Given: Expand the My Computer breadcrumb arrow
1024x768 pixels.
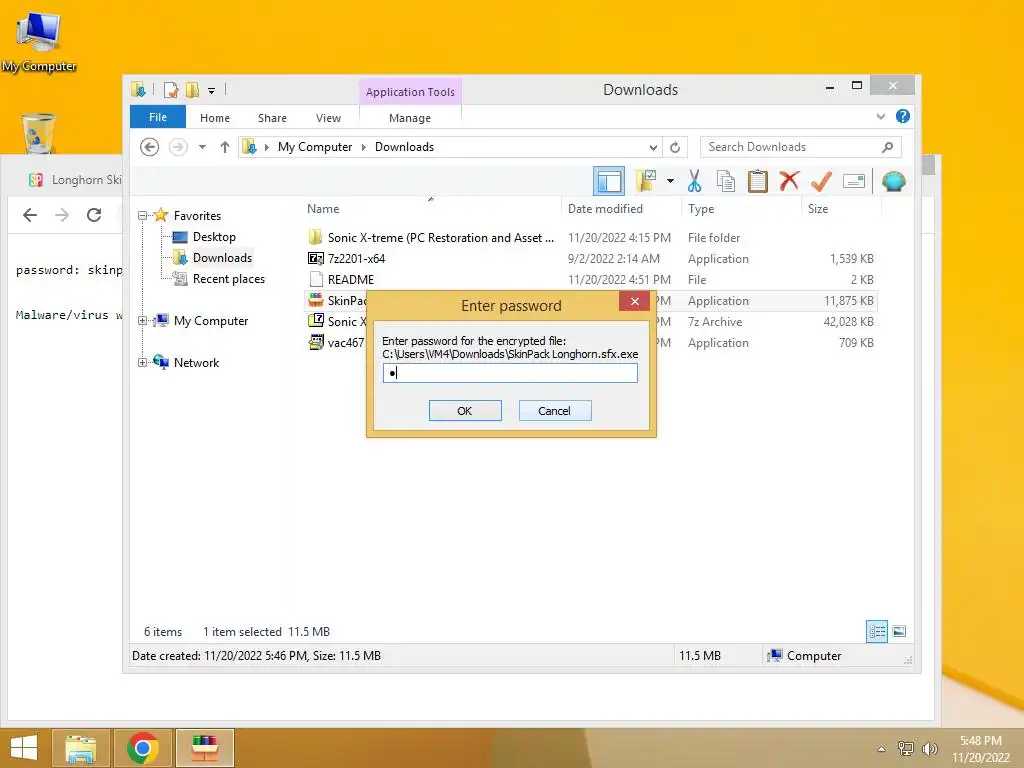Looking at the screenshot, I should 364,148.
